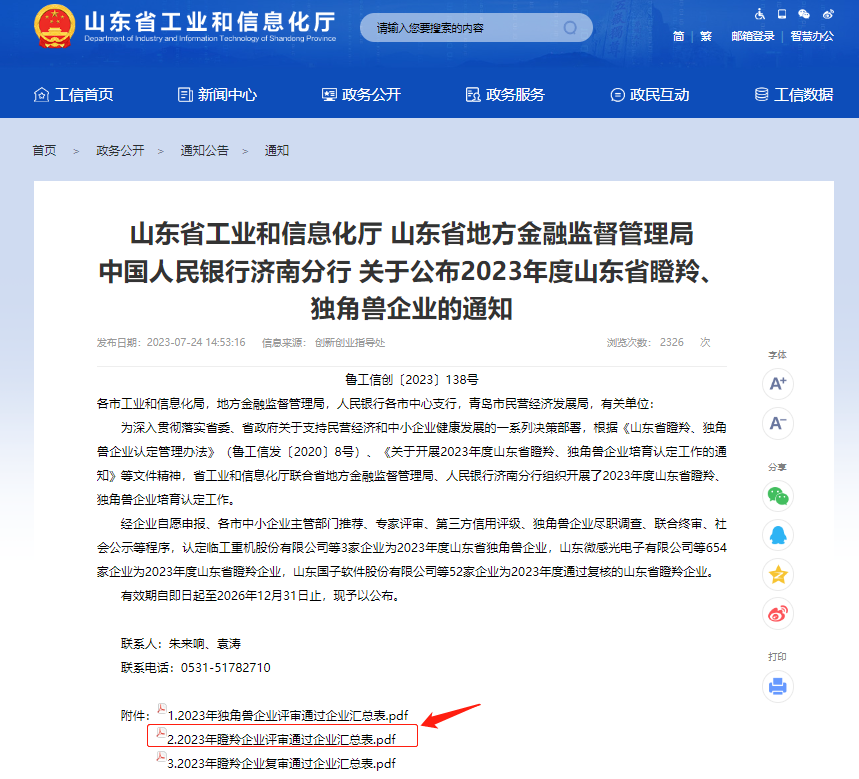Click the 字体 label in sidebar
This screenshot has height=779, width=859.
coord(777,355)
